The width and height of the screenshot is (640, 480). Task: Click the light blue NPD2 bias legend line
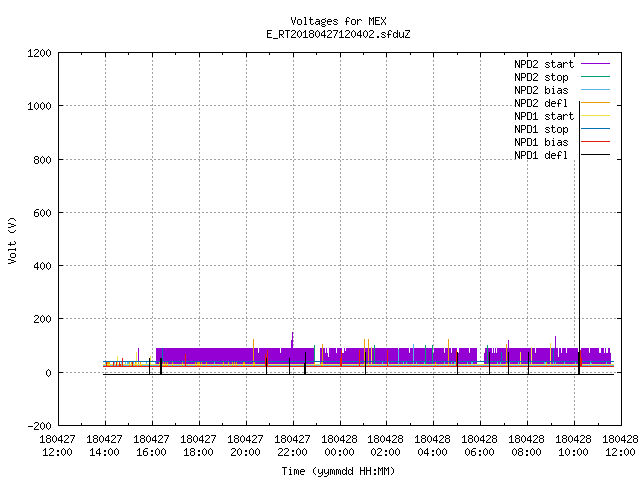coord(595,90)
